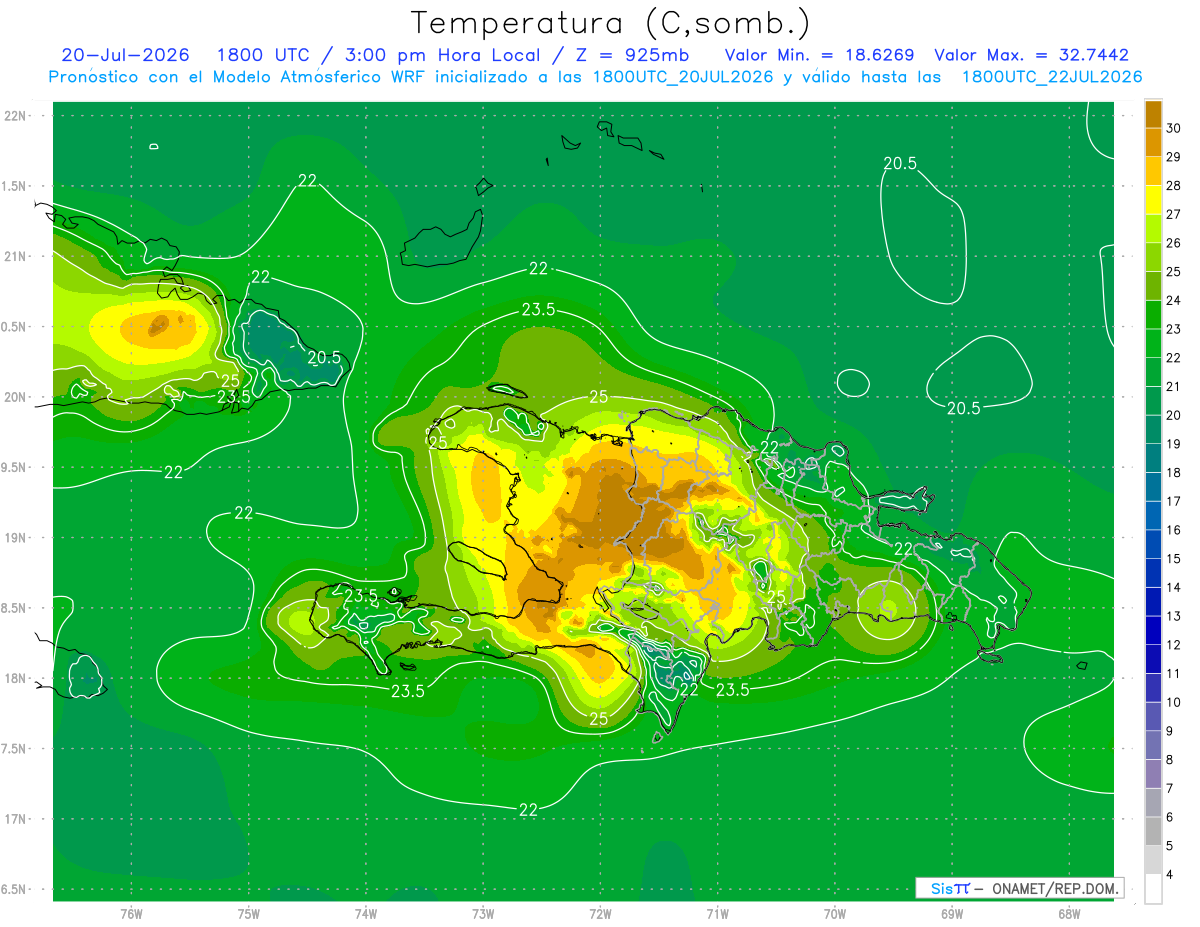This screenshot has width=1200, height=927.
Task: Click the '72W' longitude axis label
Action: pos(600,914)
